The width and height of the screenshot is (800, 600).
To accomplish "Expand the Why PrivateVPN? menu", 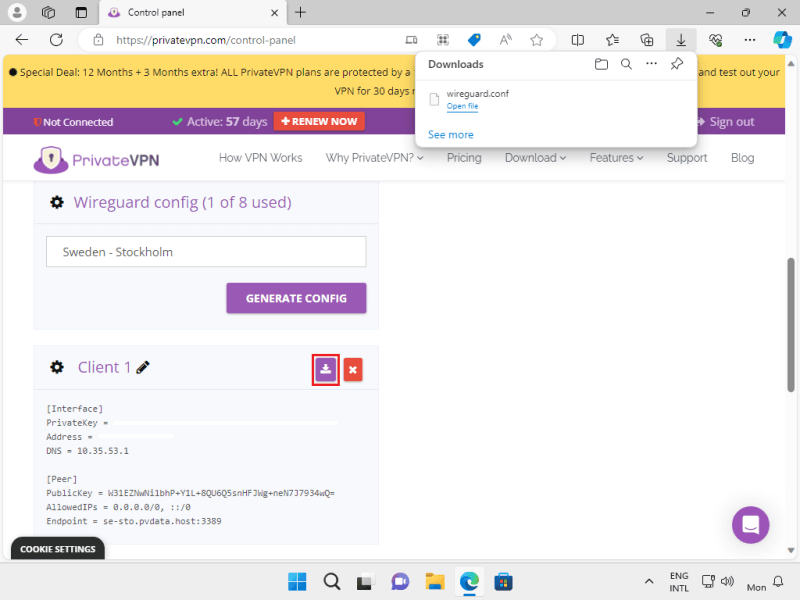I will tap(374, 158).
